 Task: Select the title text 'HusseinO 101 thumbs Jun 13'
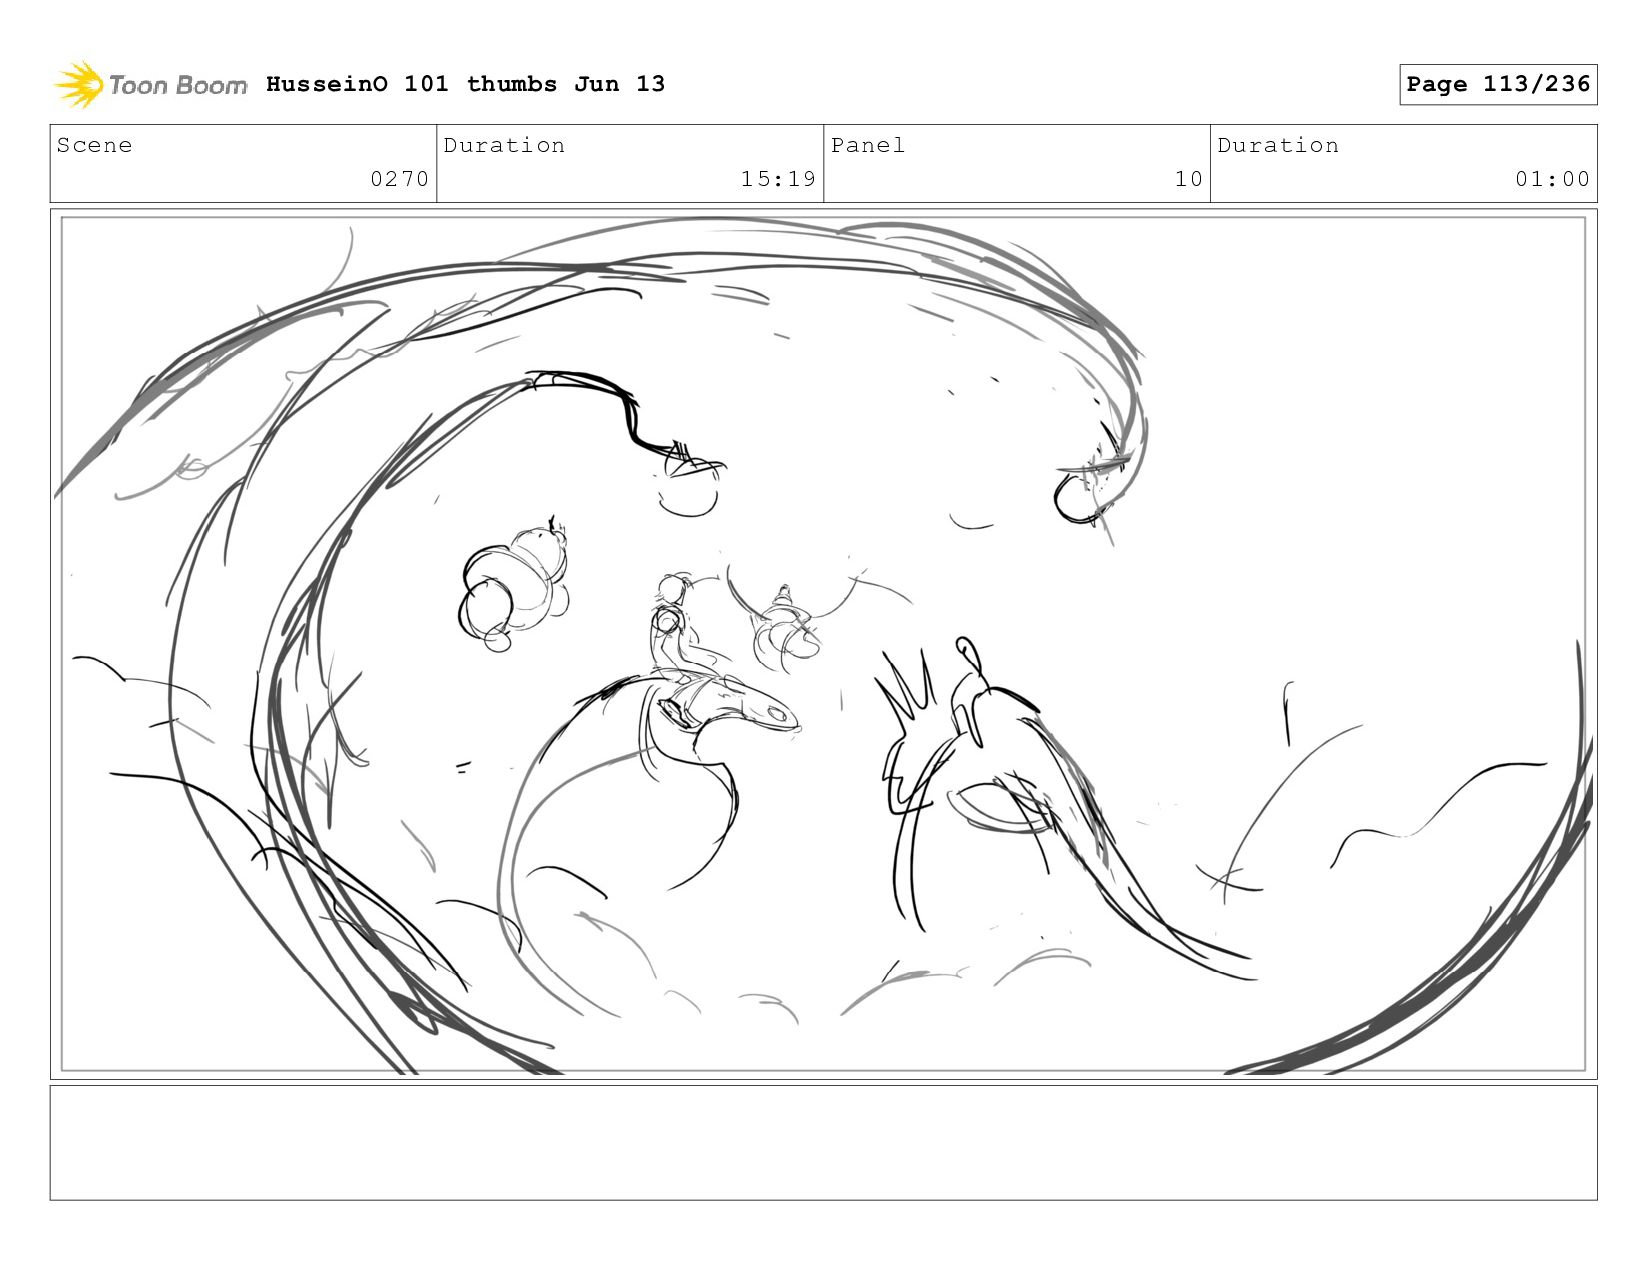pos(465,84)
